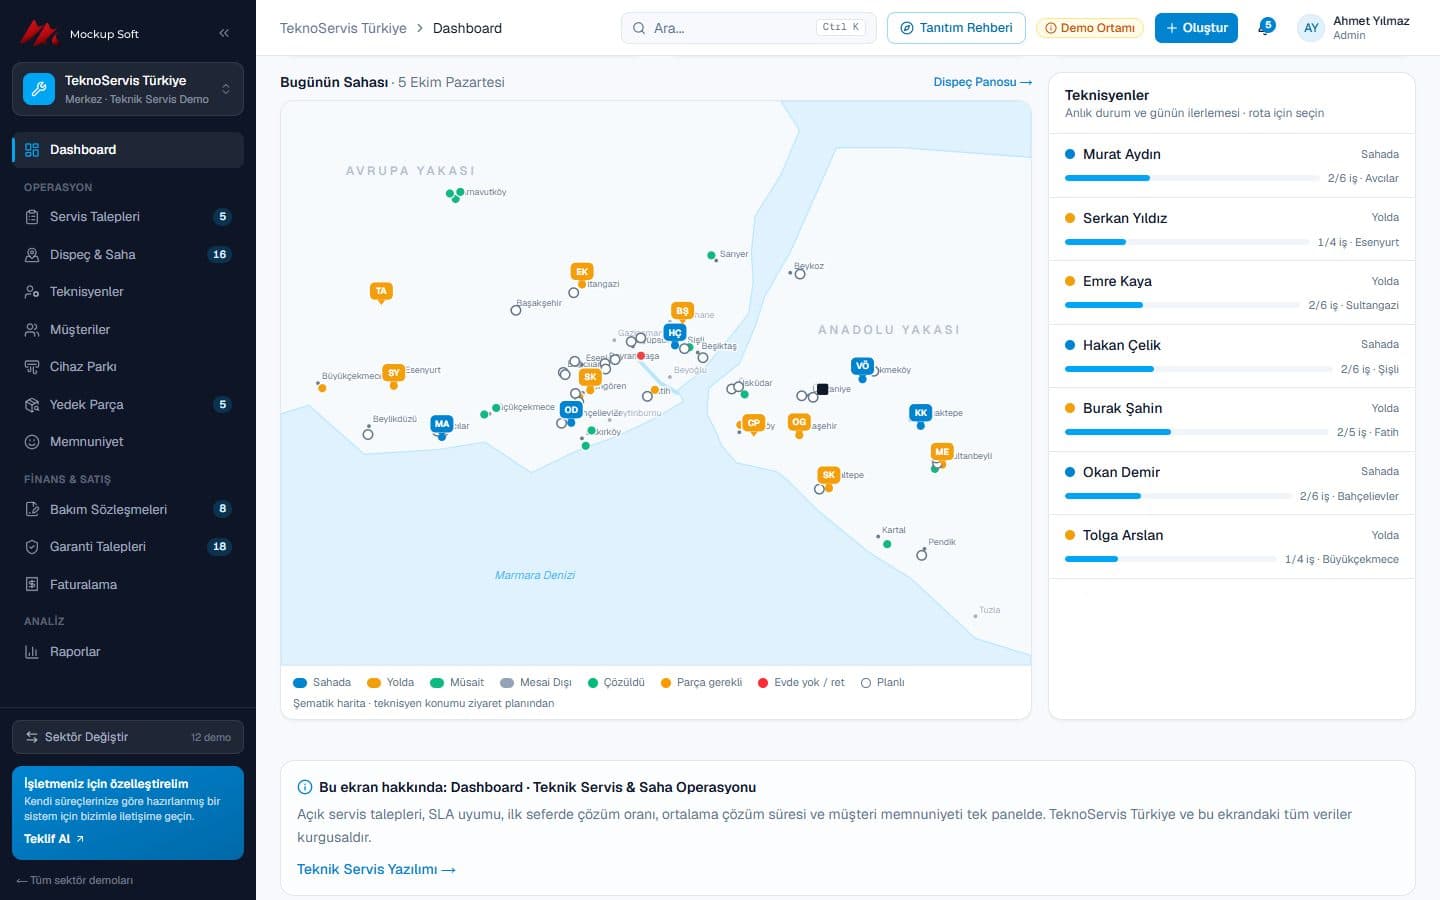Select the HÇ map marker

pos(675,332)
